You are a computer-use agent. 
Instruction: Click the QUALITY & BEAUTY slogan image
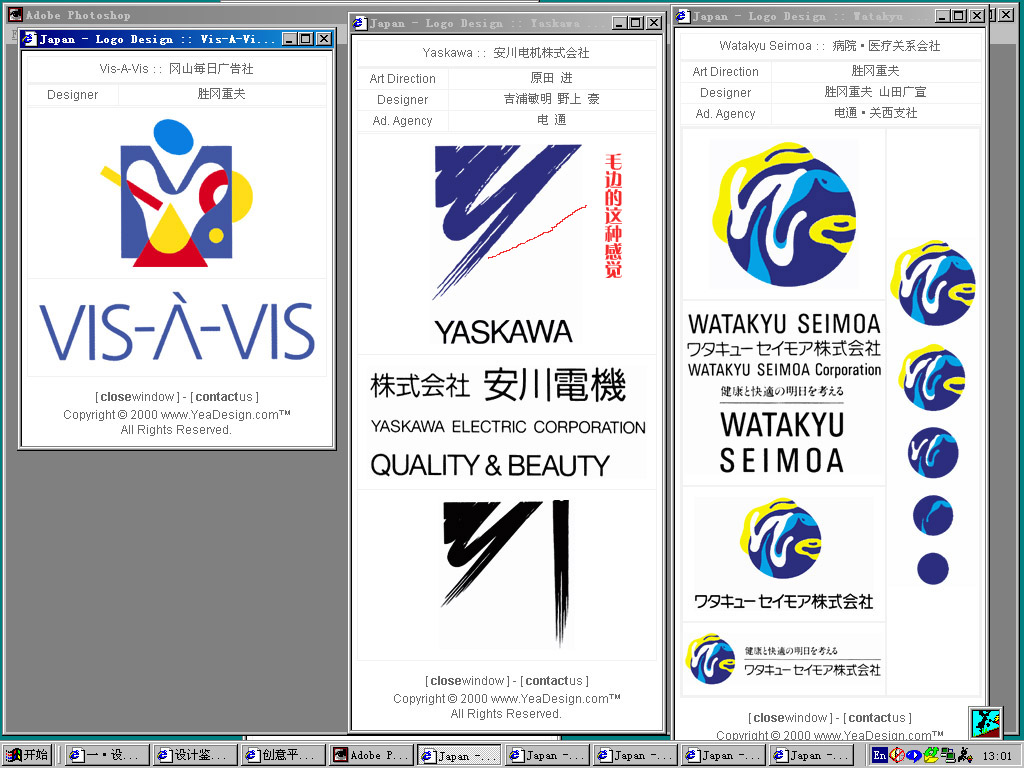[x=490, y=465]
